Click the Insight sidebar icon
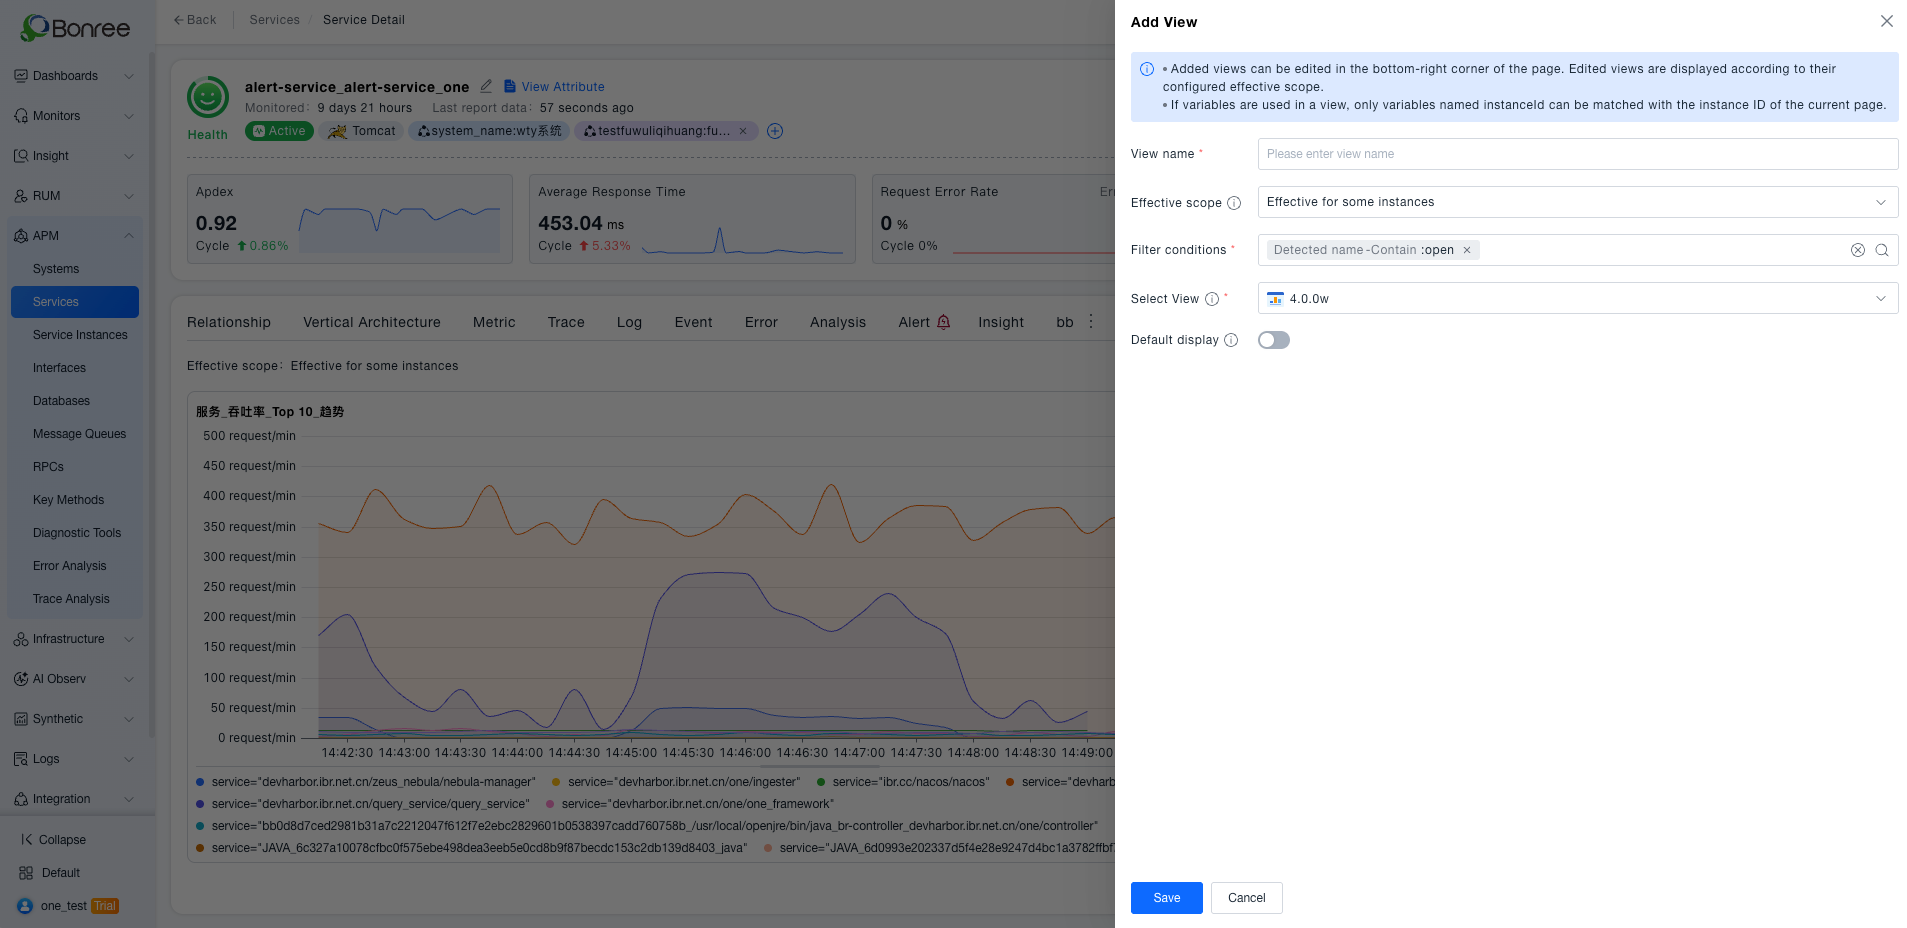1907x928 pixels. pyautogui.click(x=21, y=156)
